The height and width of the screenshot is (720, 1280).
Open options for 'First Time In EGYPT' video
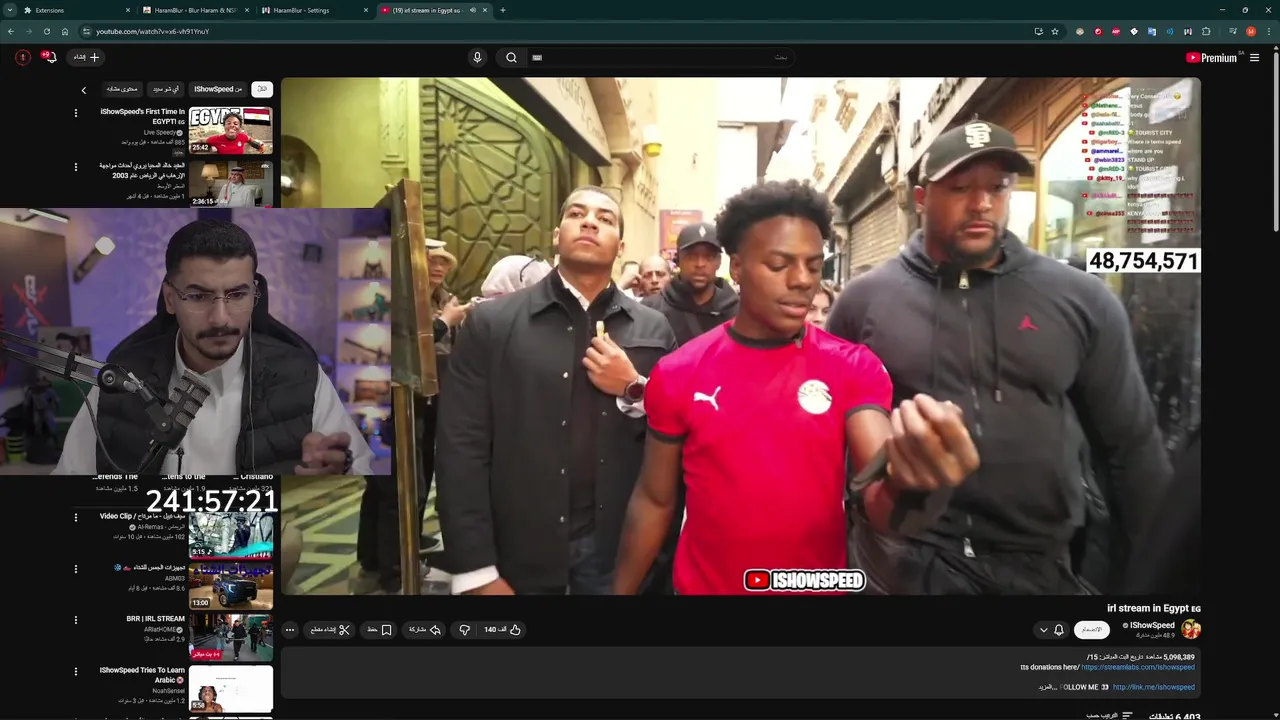coord(75,113)
